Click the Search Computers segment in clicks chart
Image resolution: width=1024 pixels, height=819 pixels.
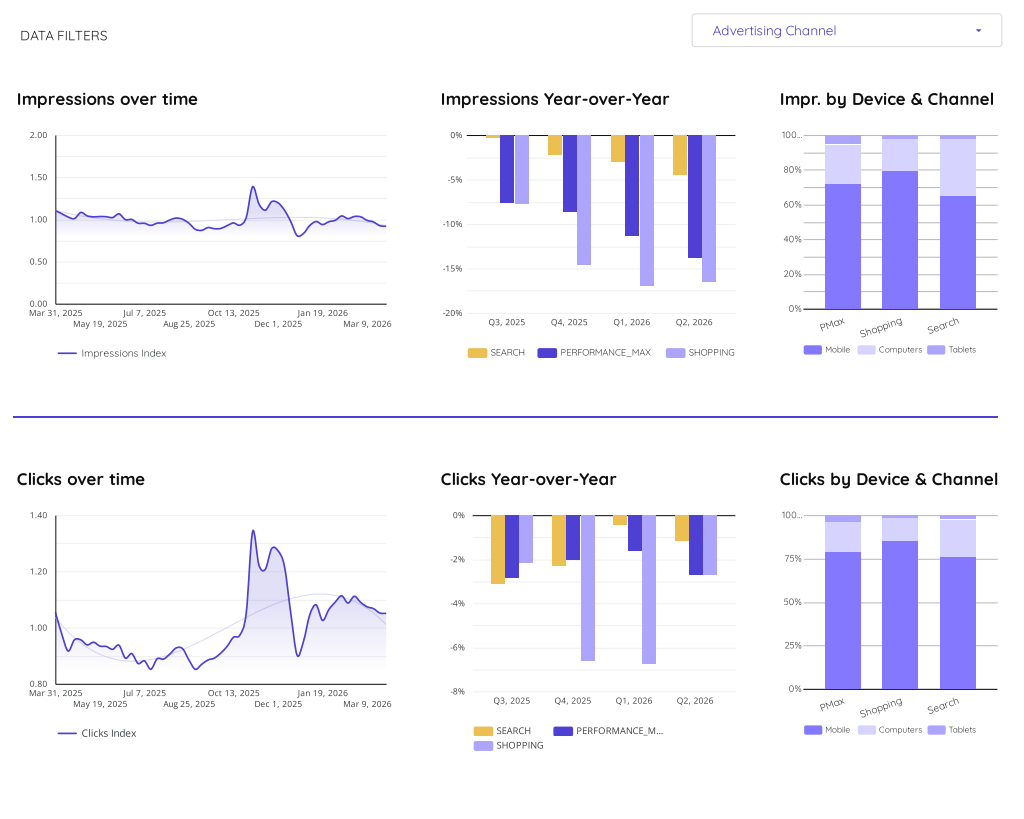tap(957, 538)
